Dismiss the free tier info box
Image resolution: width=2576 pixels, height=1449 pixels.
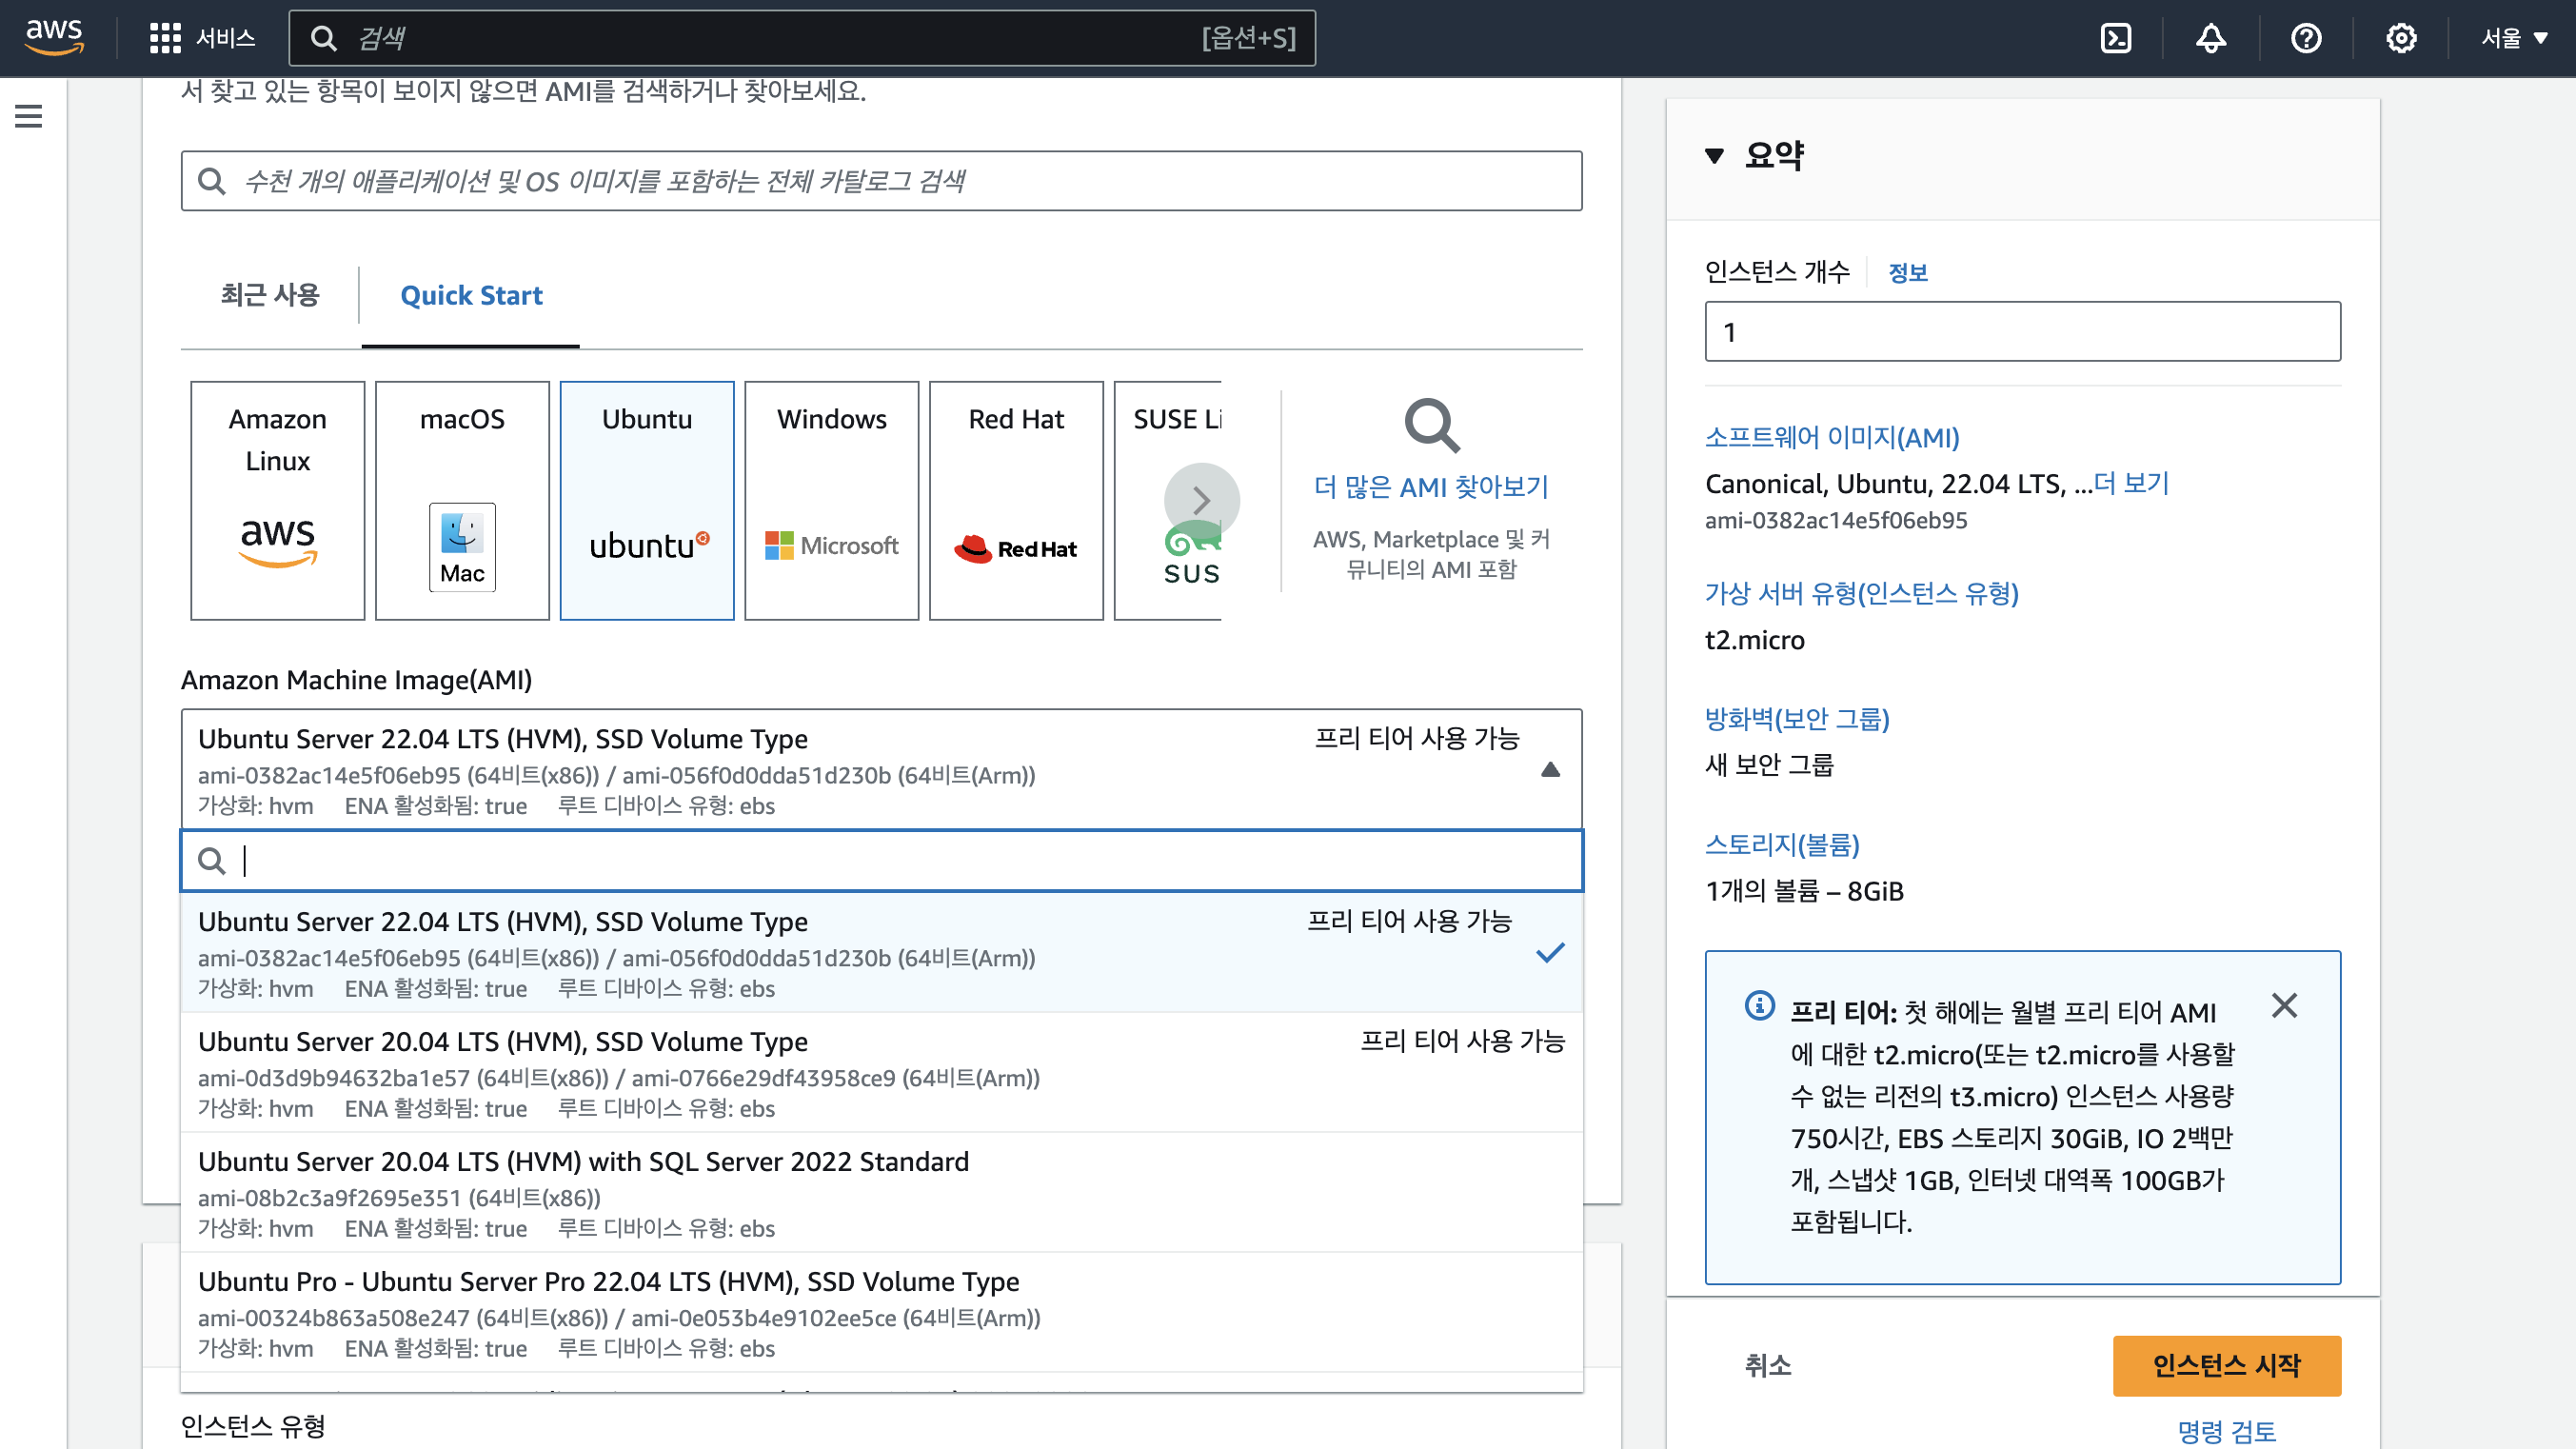tap(2283, 1005)
